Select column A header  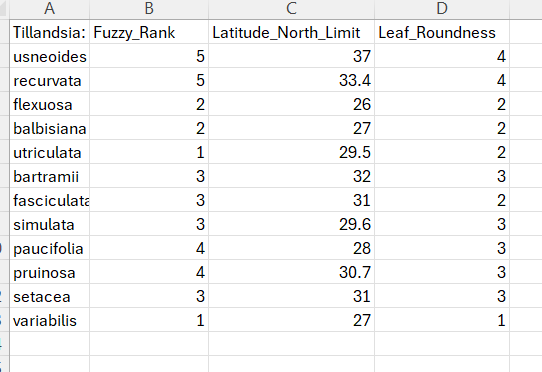point(49,9)
